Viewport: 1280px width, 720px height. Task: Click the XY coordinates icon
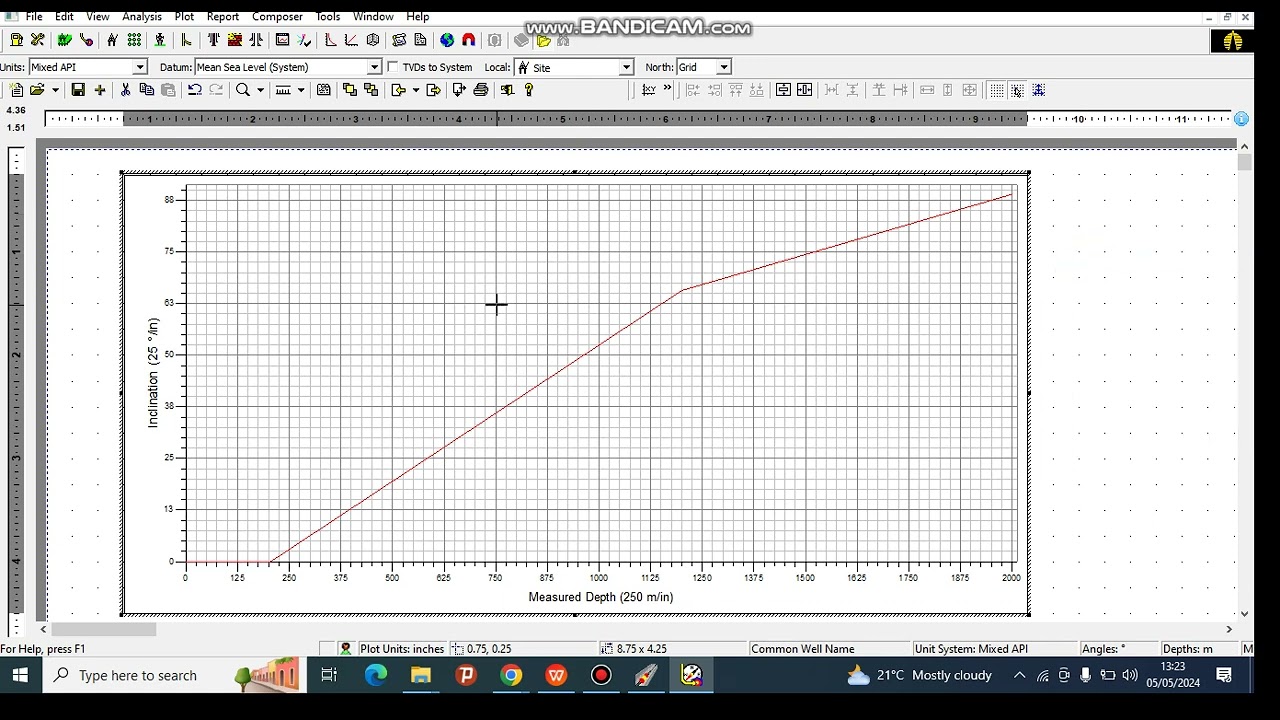pyautogui.click(x=648, y=90)
